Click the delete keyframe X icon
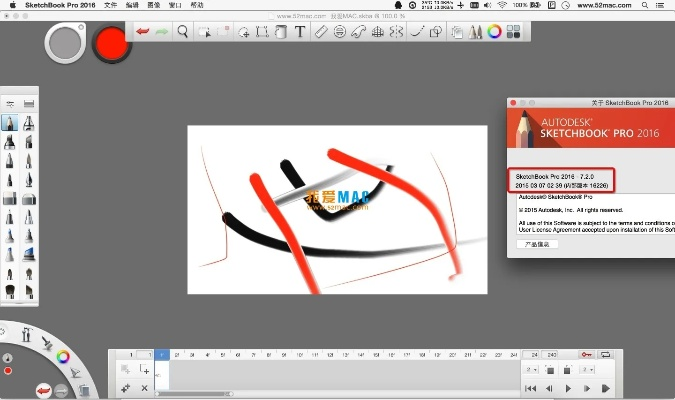 (145, 387)
